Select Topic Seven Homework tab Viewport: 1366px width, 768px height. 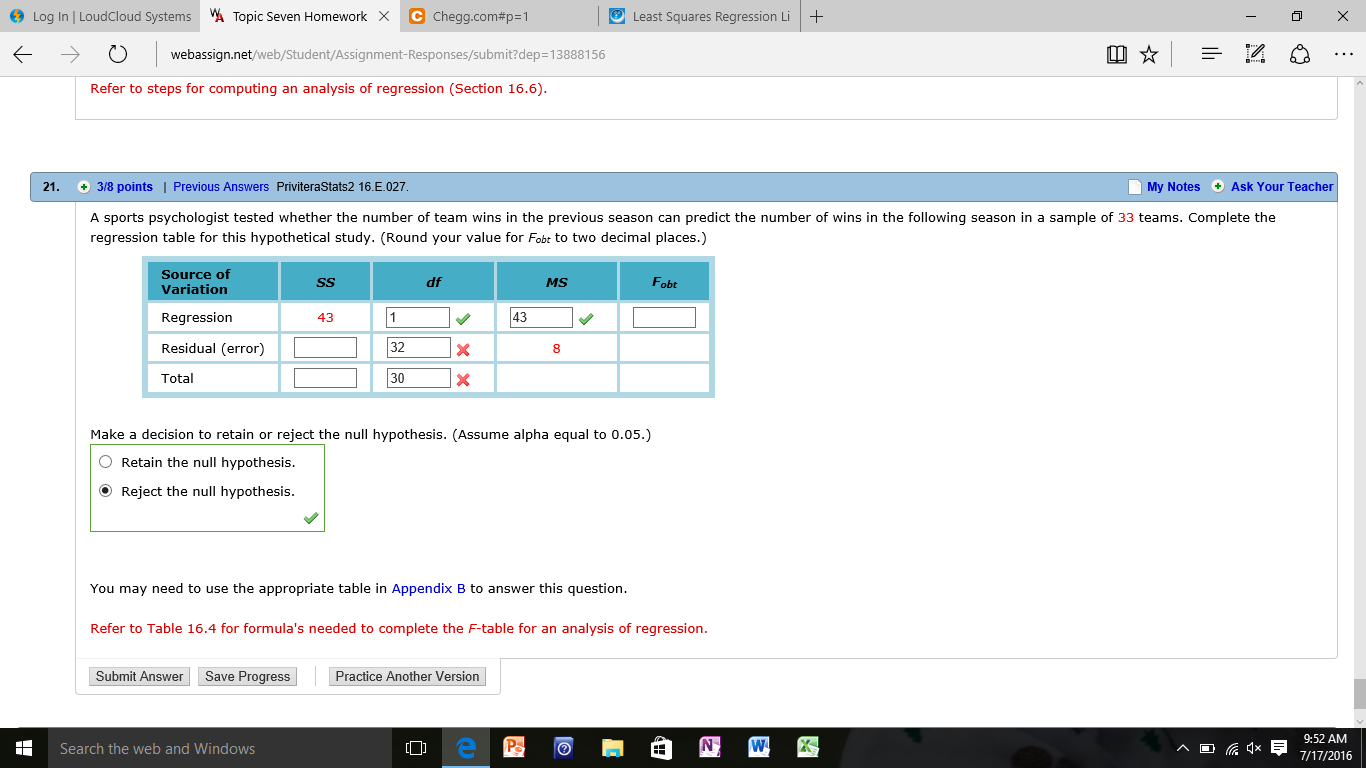click(x=299, y=16)
